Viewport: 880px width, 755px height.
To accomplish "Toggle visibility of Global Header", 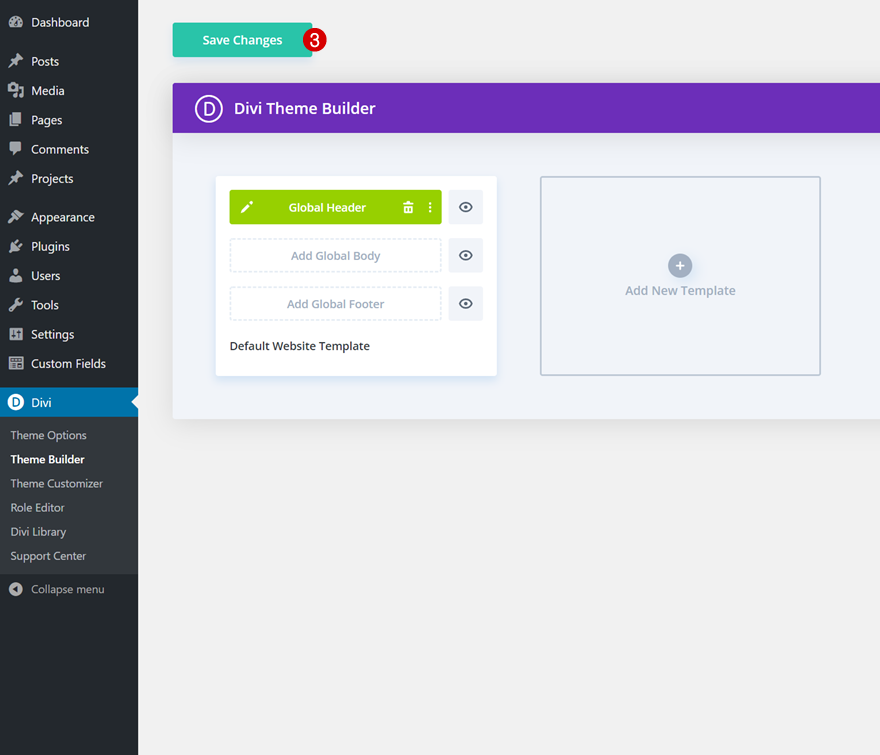I will 465,207.
